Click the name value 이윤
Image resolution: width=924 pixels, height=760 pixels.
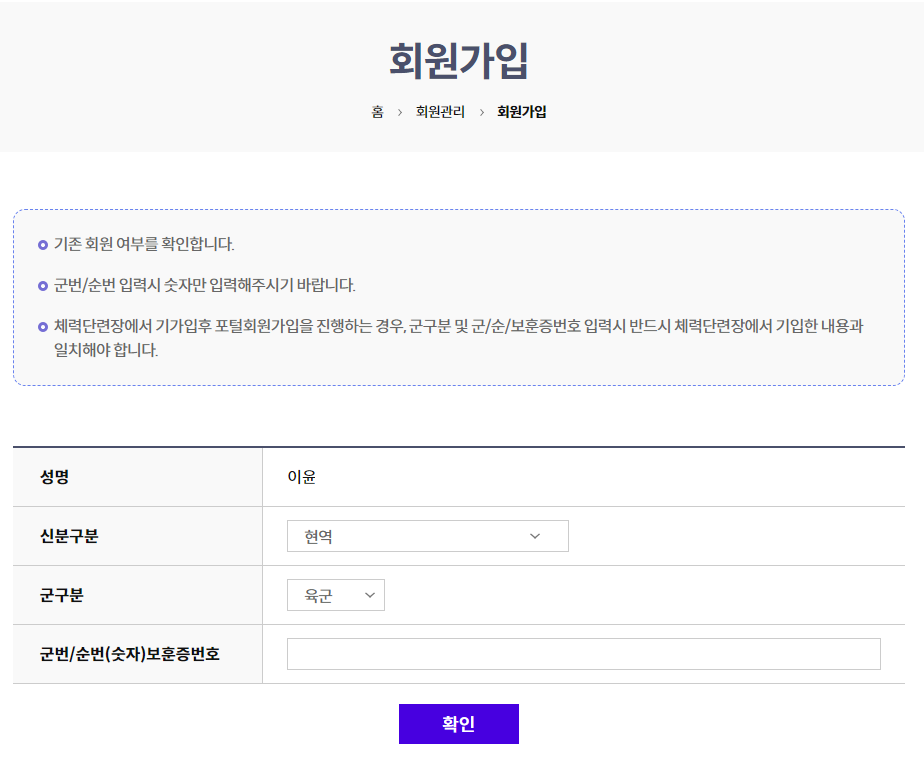coord(301,477)
